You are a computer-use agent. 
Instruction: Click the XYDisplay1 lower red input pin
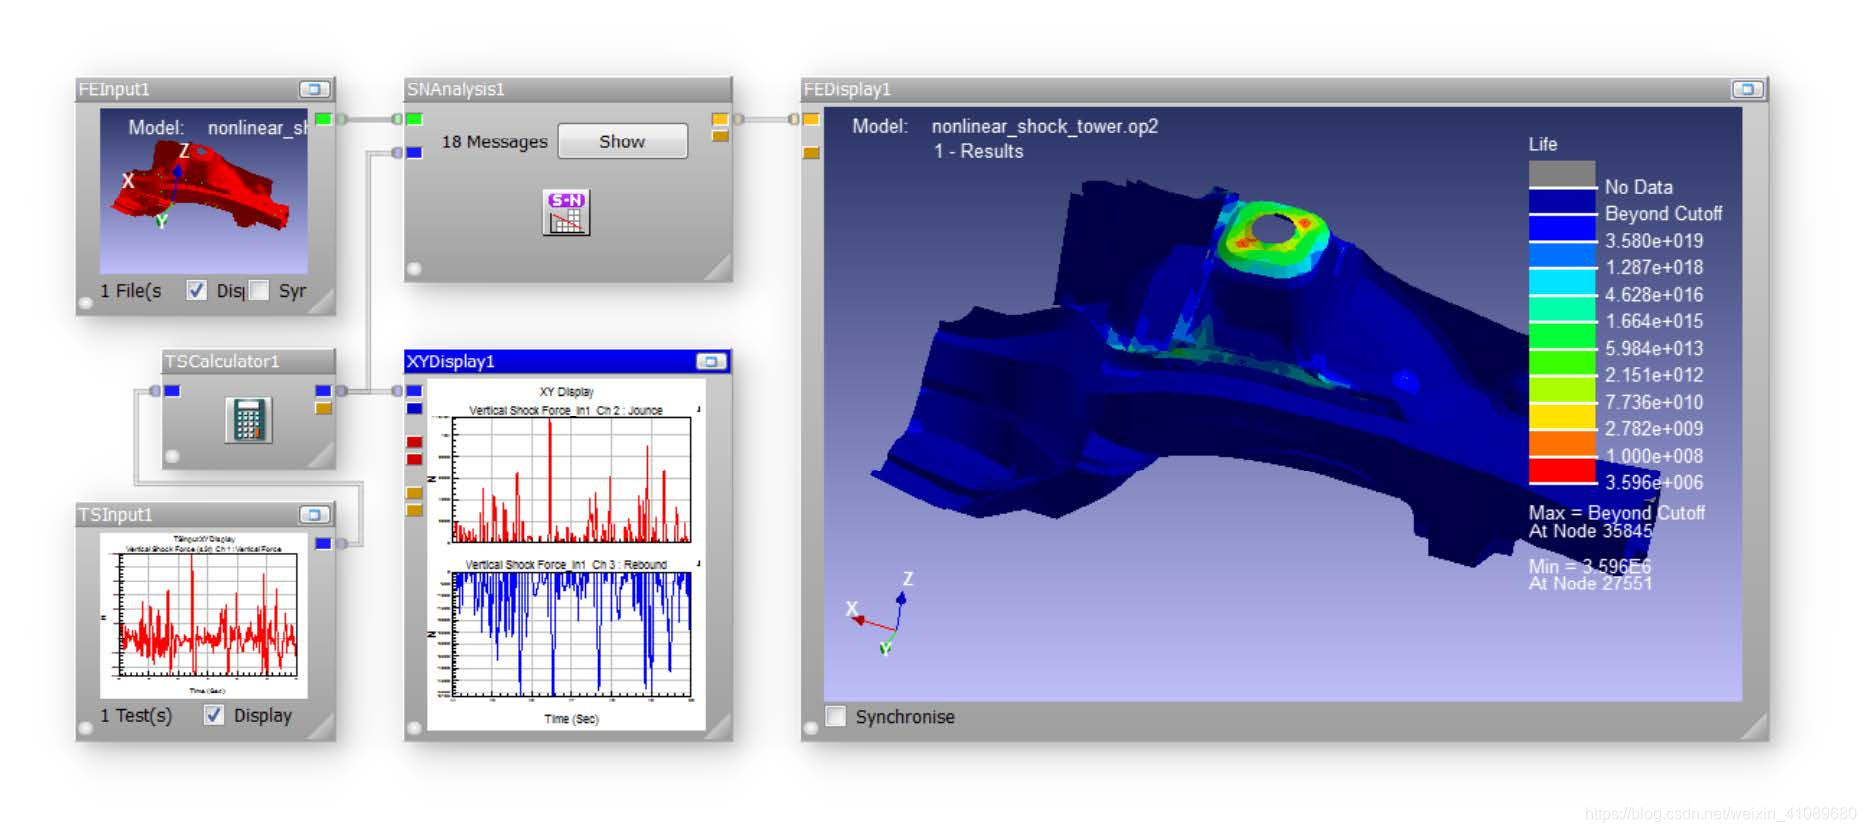coord(414,459)
